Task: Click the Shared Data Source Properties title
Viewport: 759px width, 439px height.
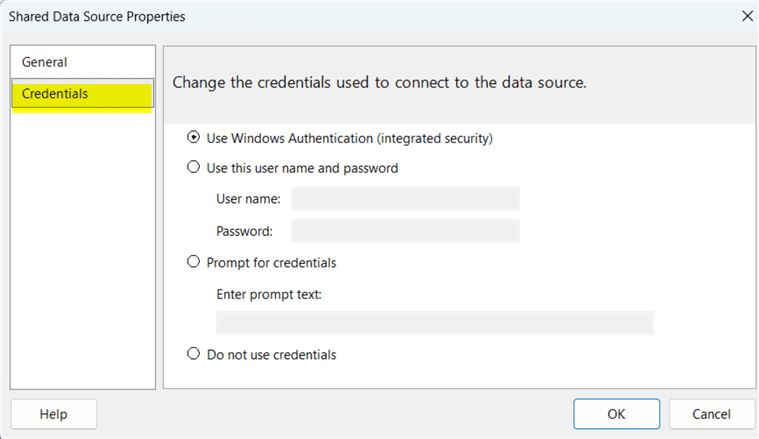Action: click(x=97, y=16)
